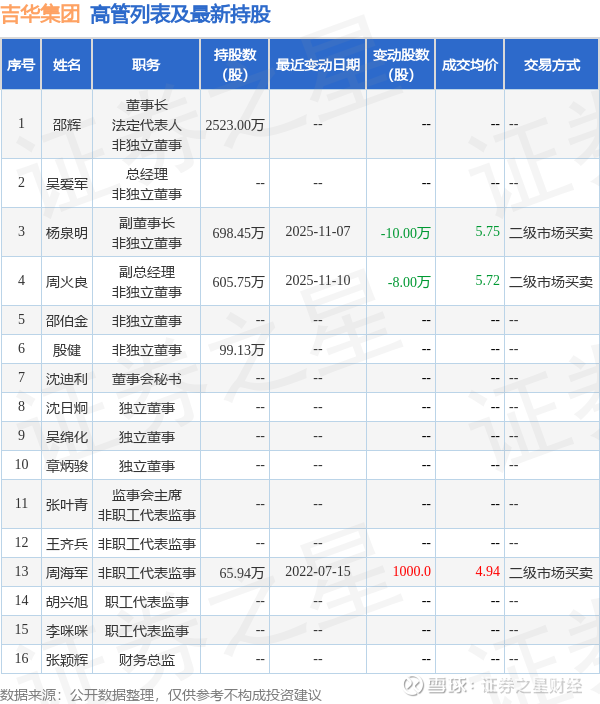Click the 吉华集团 title text
This screenshot has height=704, width=600.
40,14
